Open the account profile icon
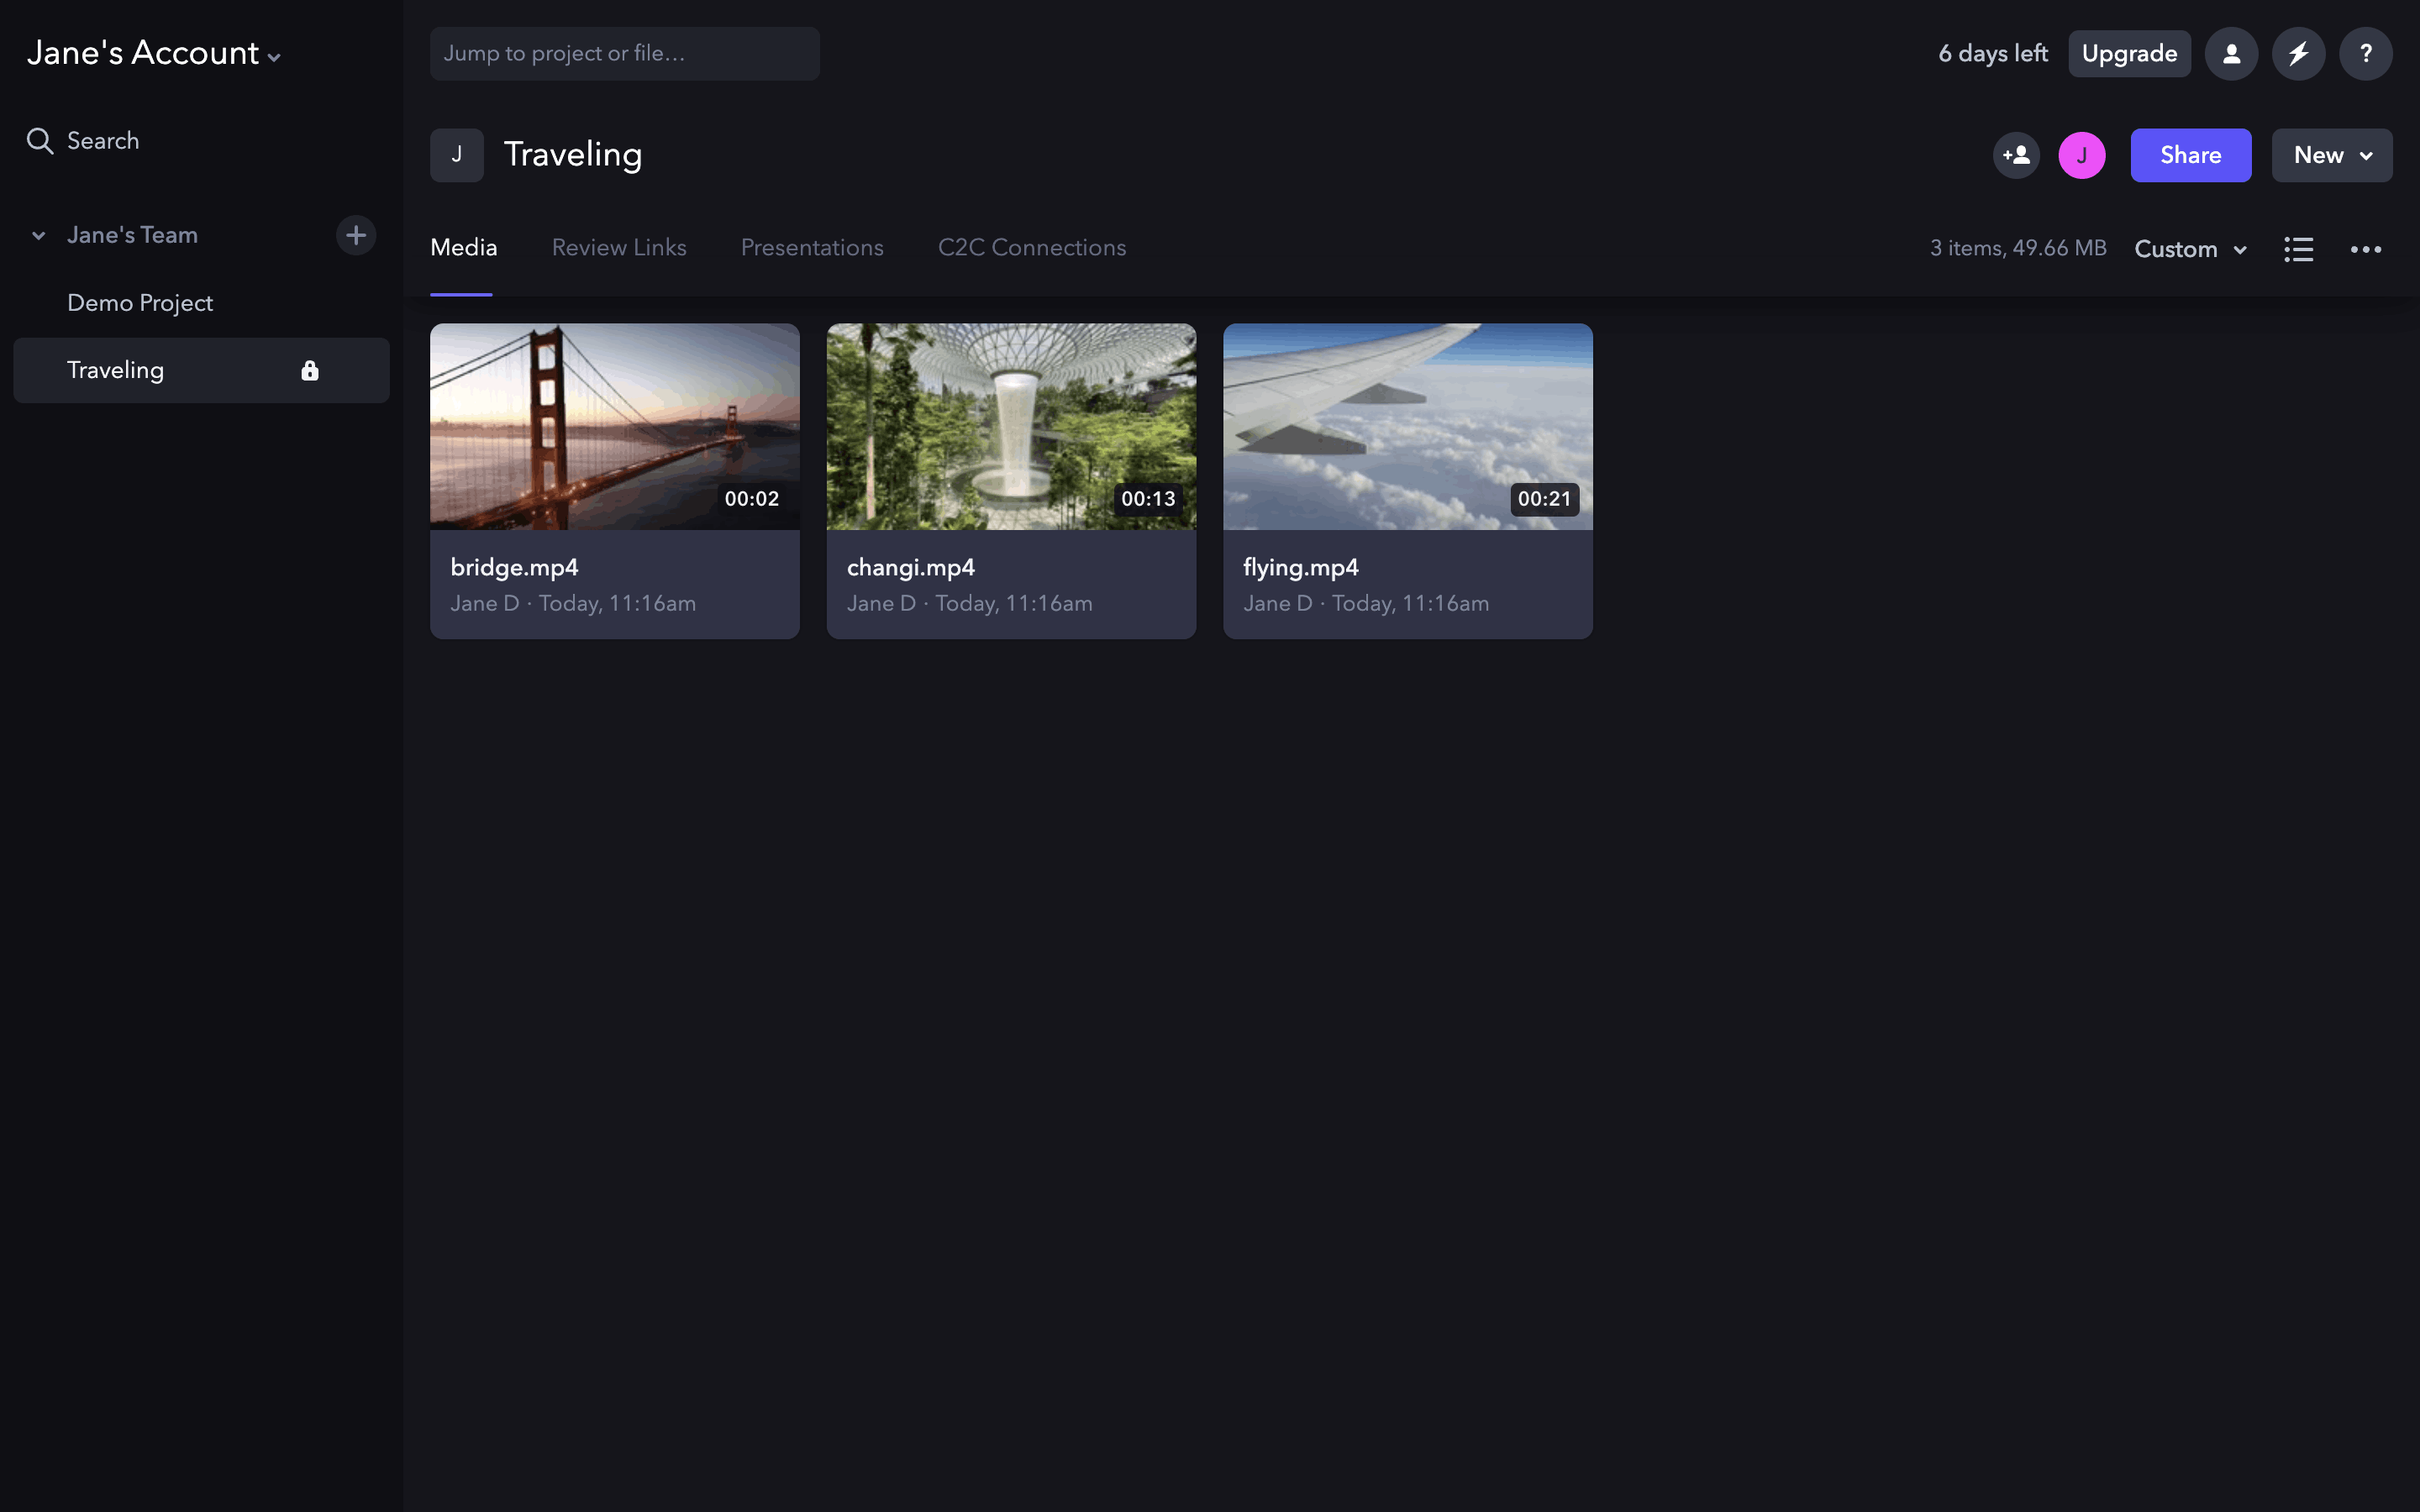Viewport: 2420px width, 1512px height. pos(2231,54)
